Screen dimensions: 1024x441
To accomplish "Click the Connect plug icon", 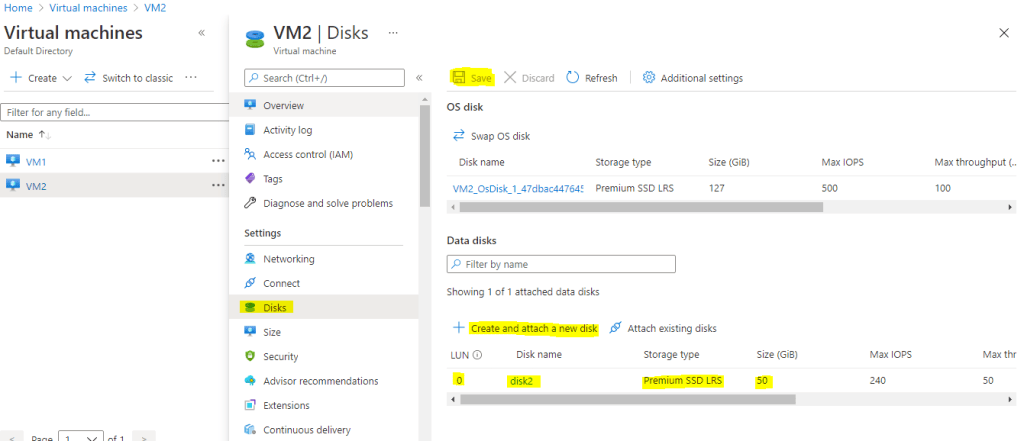I will coord(249,283).
